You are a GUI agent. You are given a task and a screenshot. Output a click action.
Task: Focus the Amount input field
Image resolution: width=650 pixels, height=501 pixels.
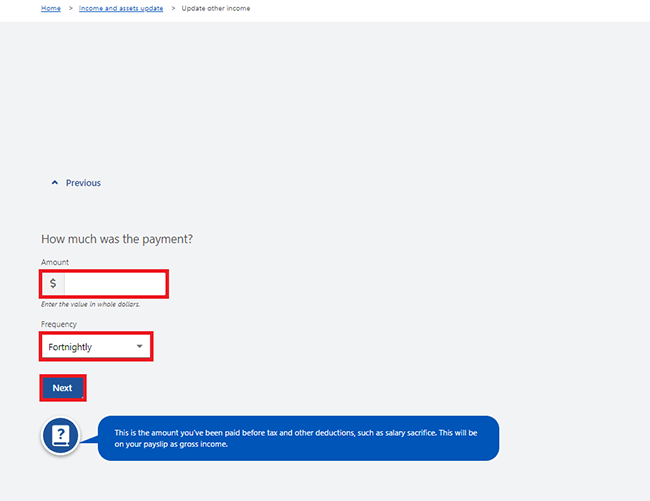click(x=115, y=284)
